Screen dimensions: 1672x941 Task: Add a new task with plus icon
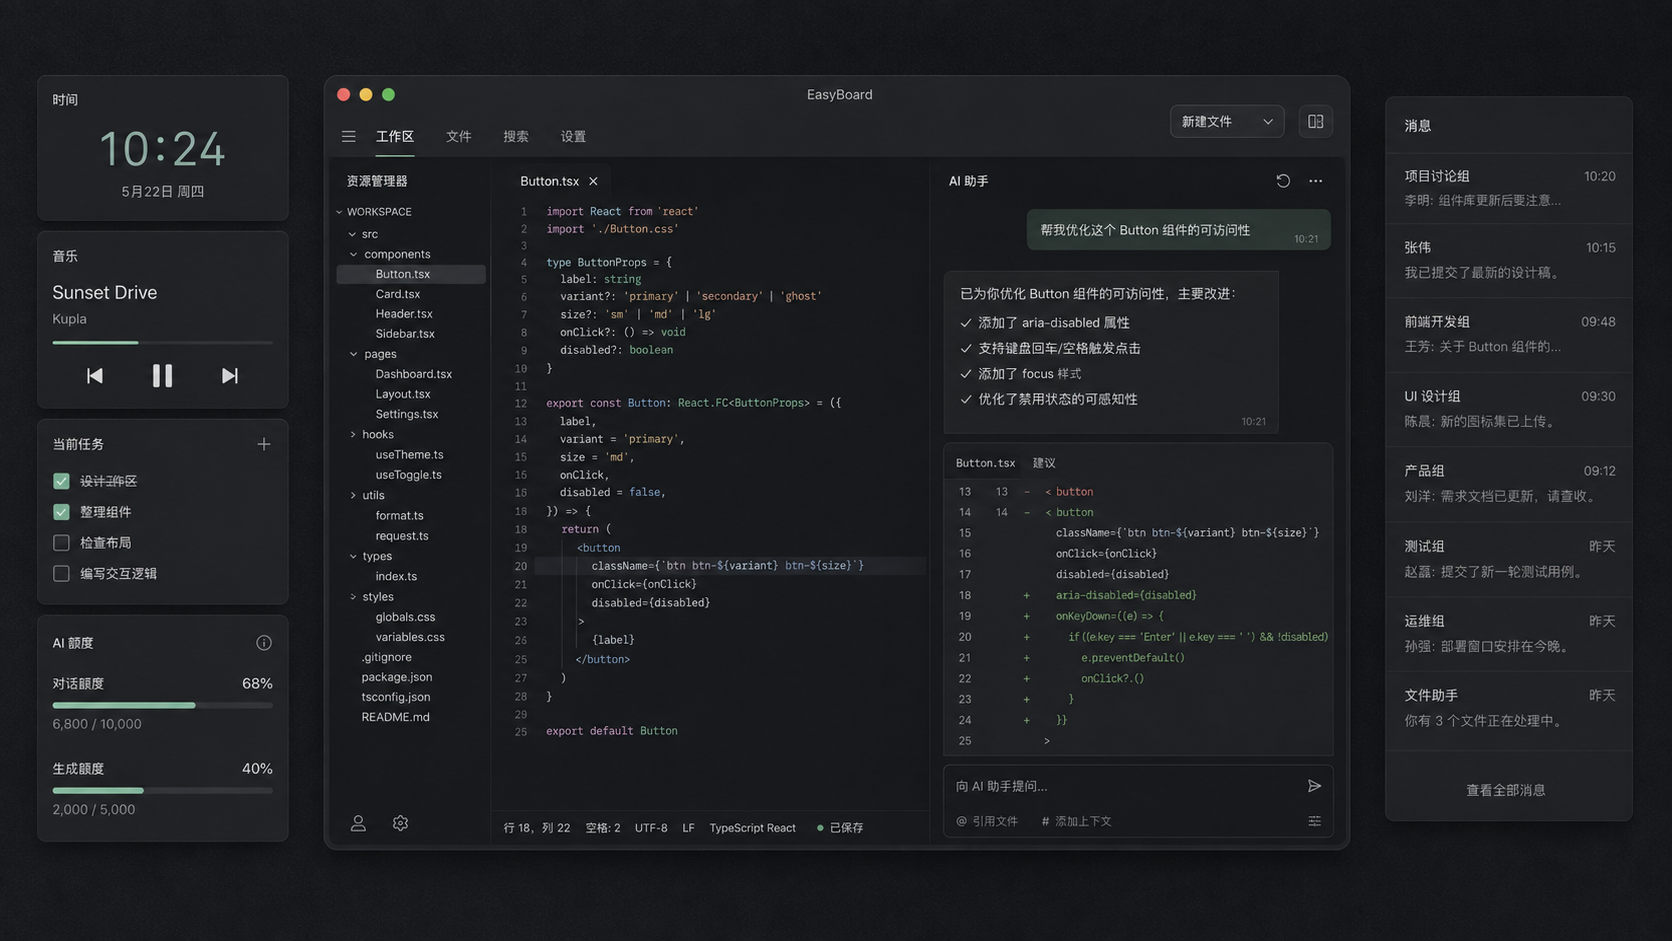point(264,444)
